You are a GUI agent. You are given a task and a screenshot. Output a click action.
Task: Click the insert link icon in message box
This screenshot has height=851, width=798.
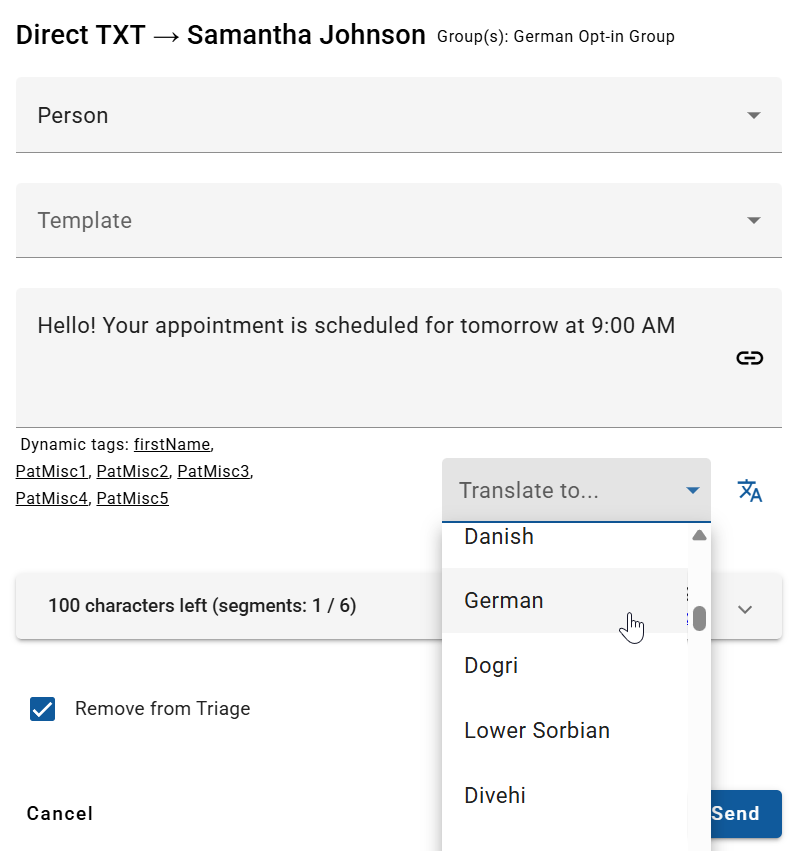pyautogui.click(x=749, y=358)
